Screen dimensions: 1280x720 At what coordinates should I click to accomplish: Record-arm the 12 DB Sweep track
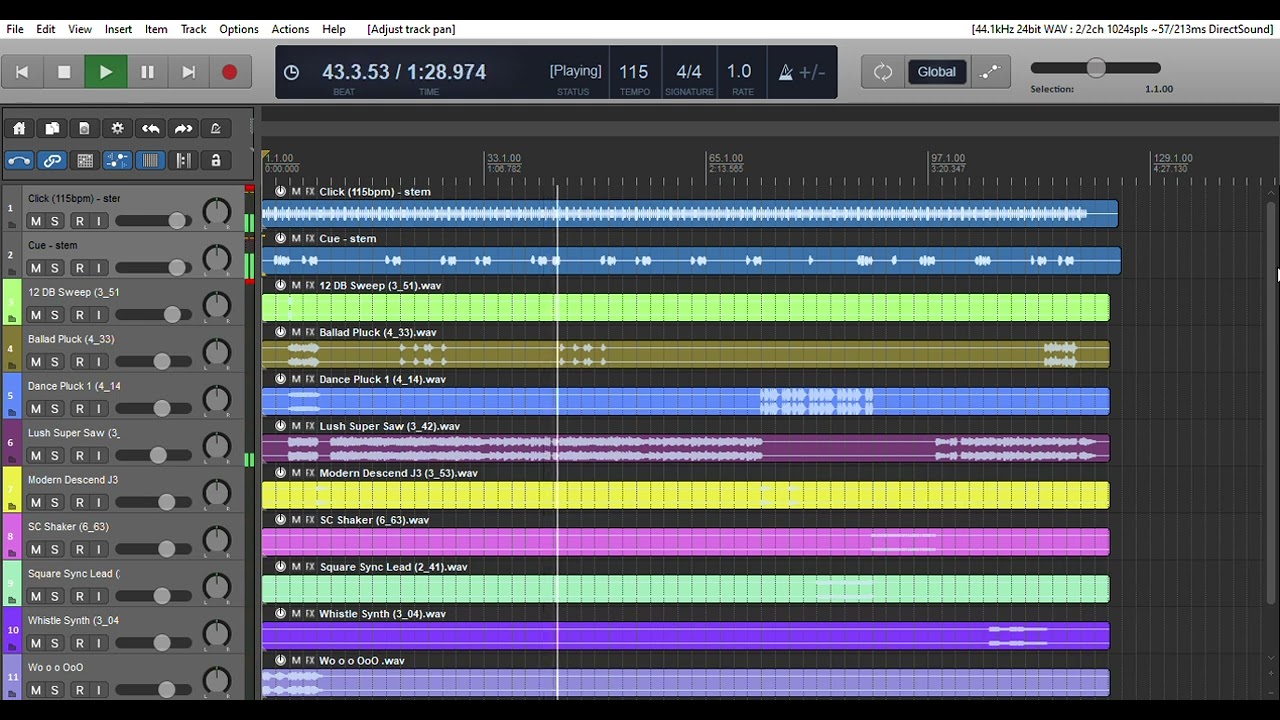79,315
